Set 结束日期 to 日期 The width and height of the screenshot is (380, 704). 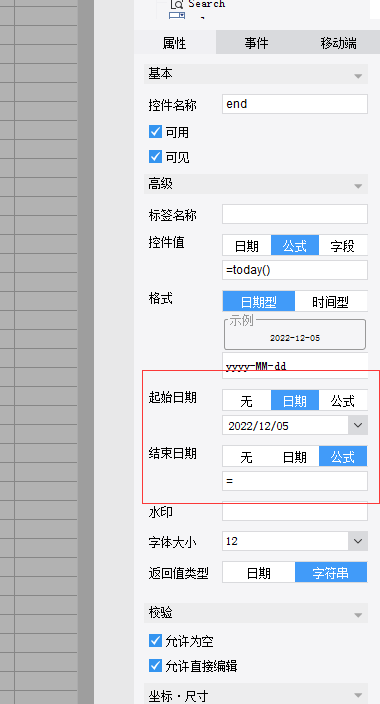[x=295, y=457]
